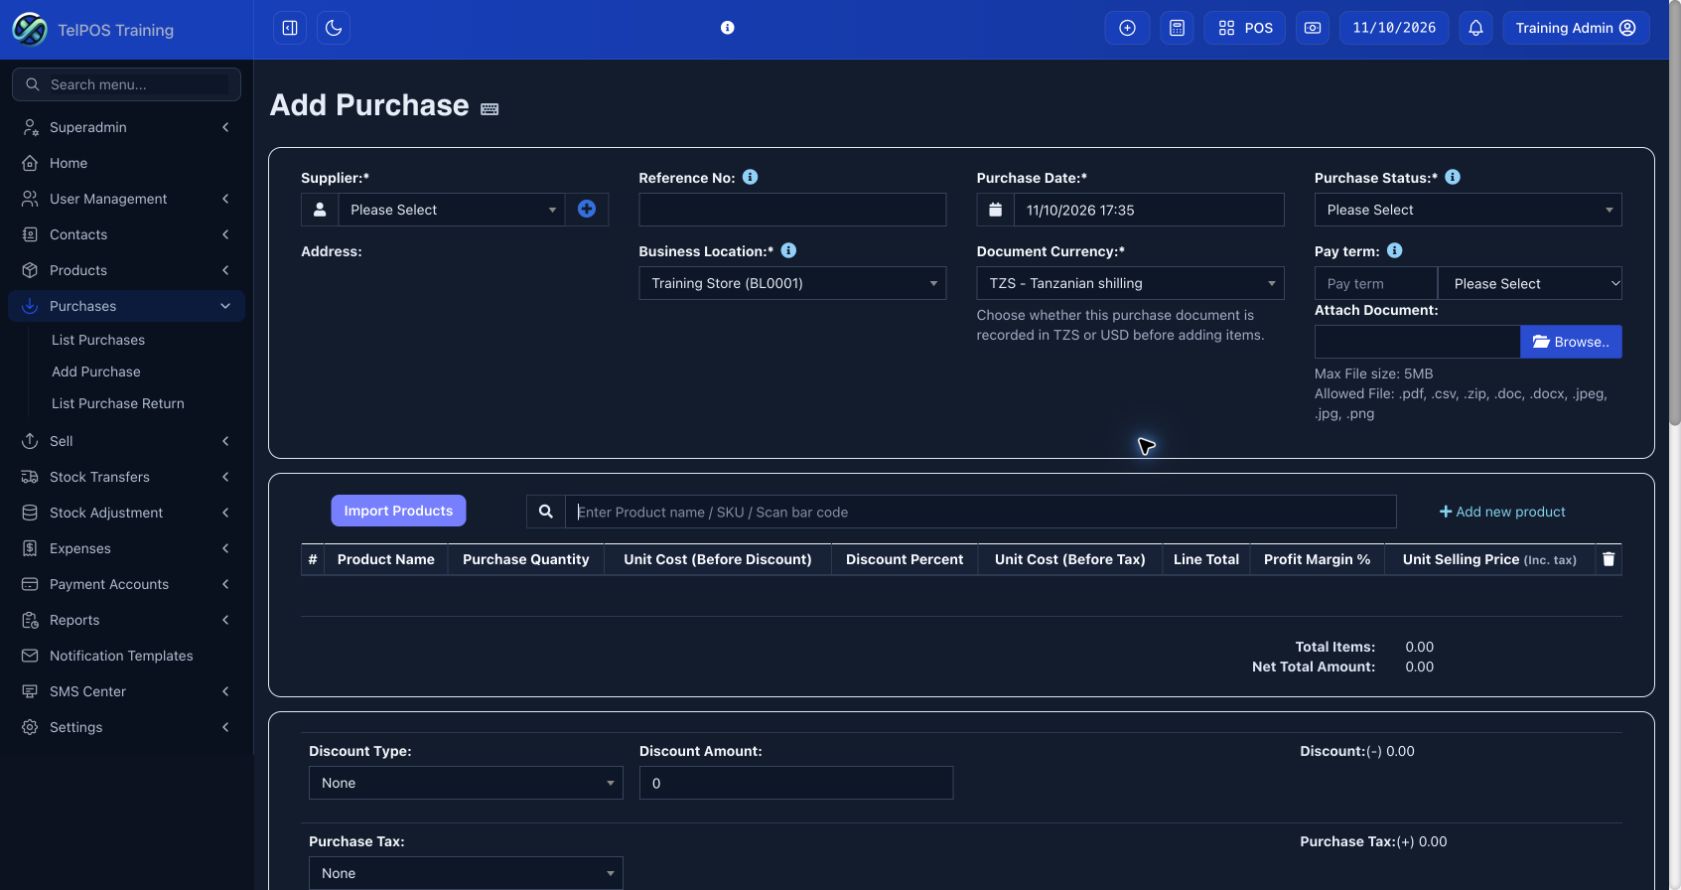Screen dimensions: 1681x890
Task: Click the 11/10/2026 date button in header
Action: (x=1394, y=28)
